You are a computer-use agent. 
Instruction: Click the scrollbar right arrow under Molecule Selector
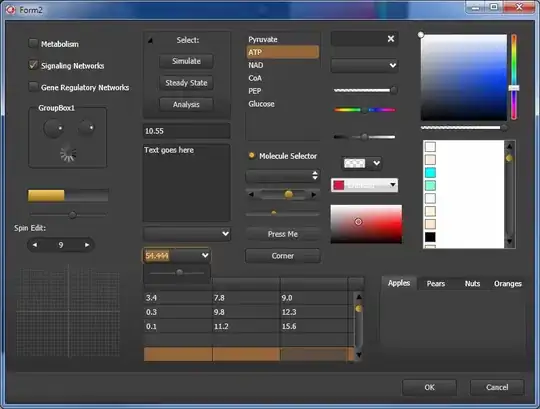coord(314,195)
